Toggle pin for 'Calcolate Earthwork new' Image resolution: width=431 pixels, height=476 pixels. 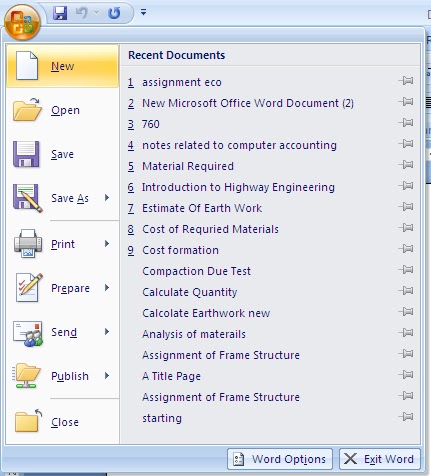click(406, 312)
